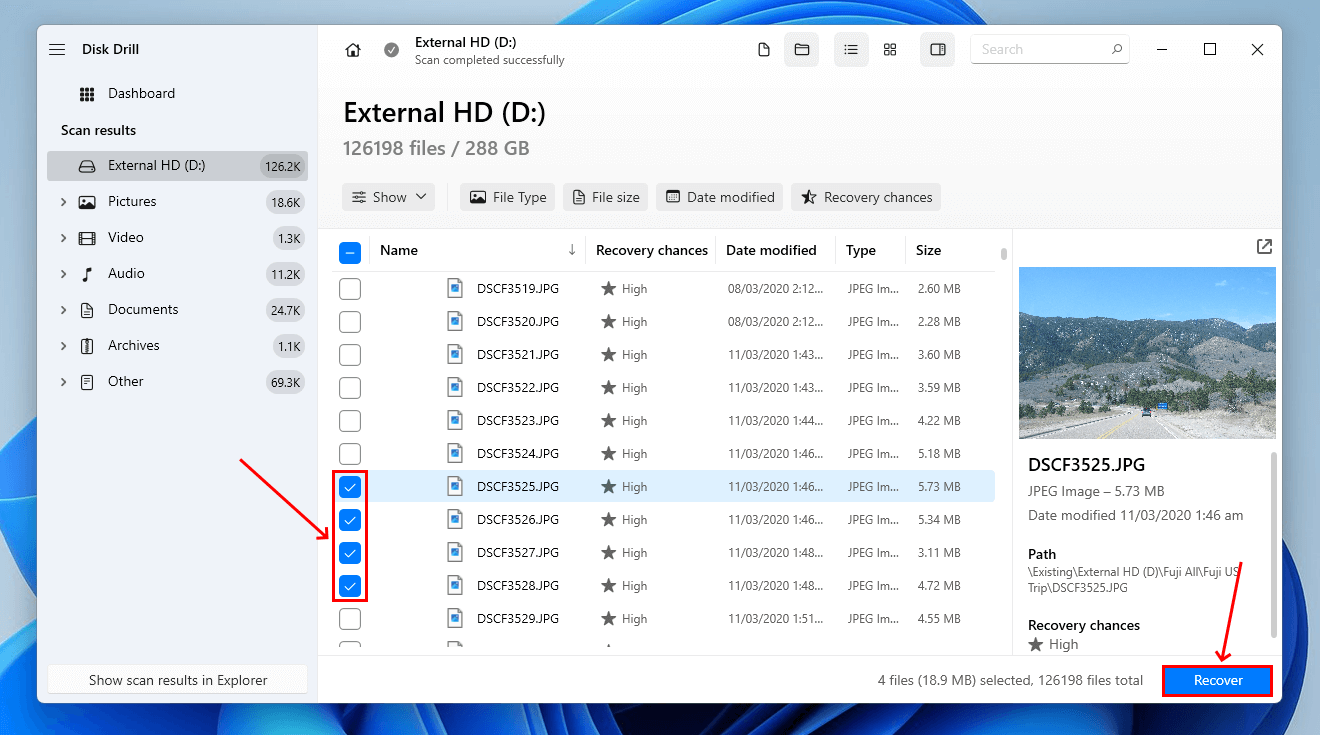The width and height of the screenshot is (1320, 735).
Task: Click the Recover button
Action: (1217, 681)
